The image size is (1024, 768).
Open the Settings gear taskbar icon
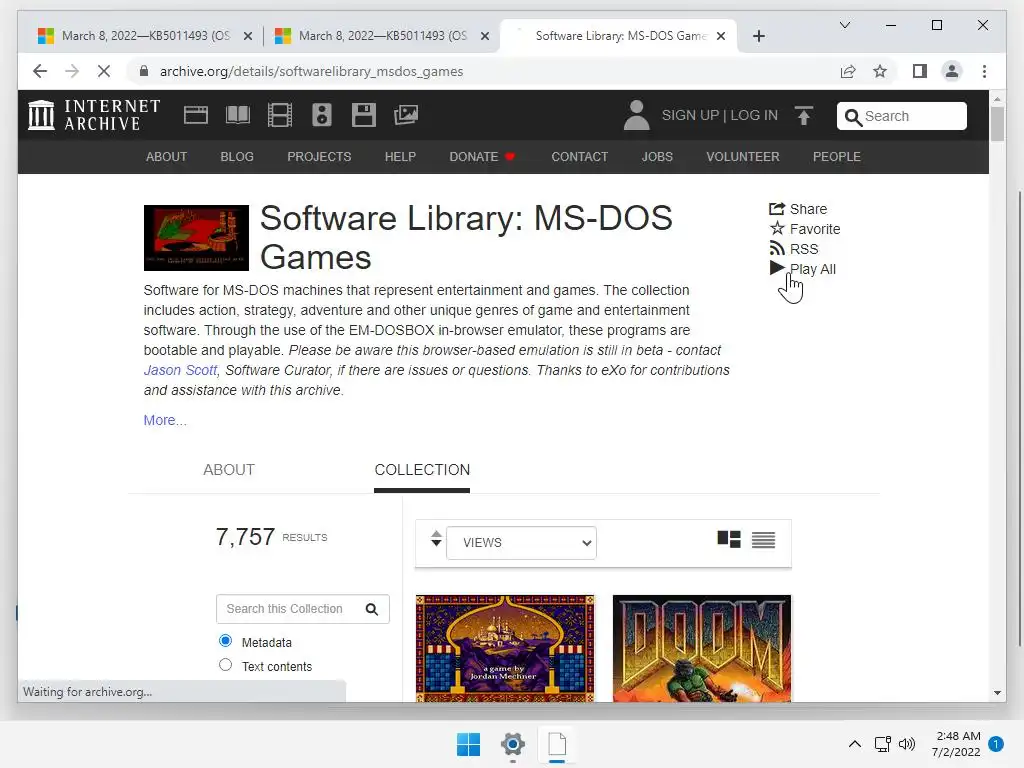pos(513,744)
